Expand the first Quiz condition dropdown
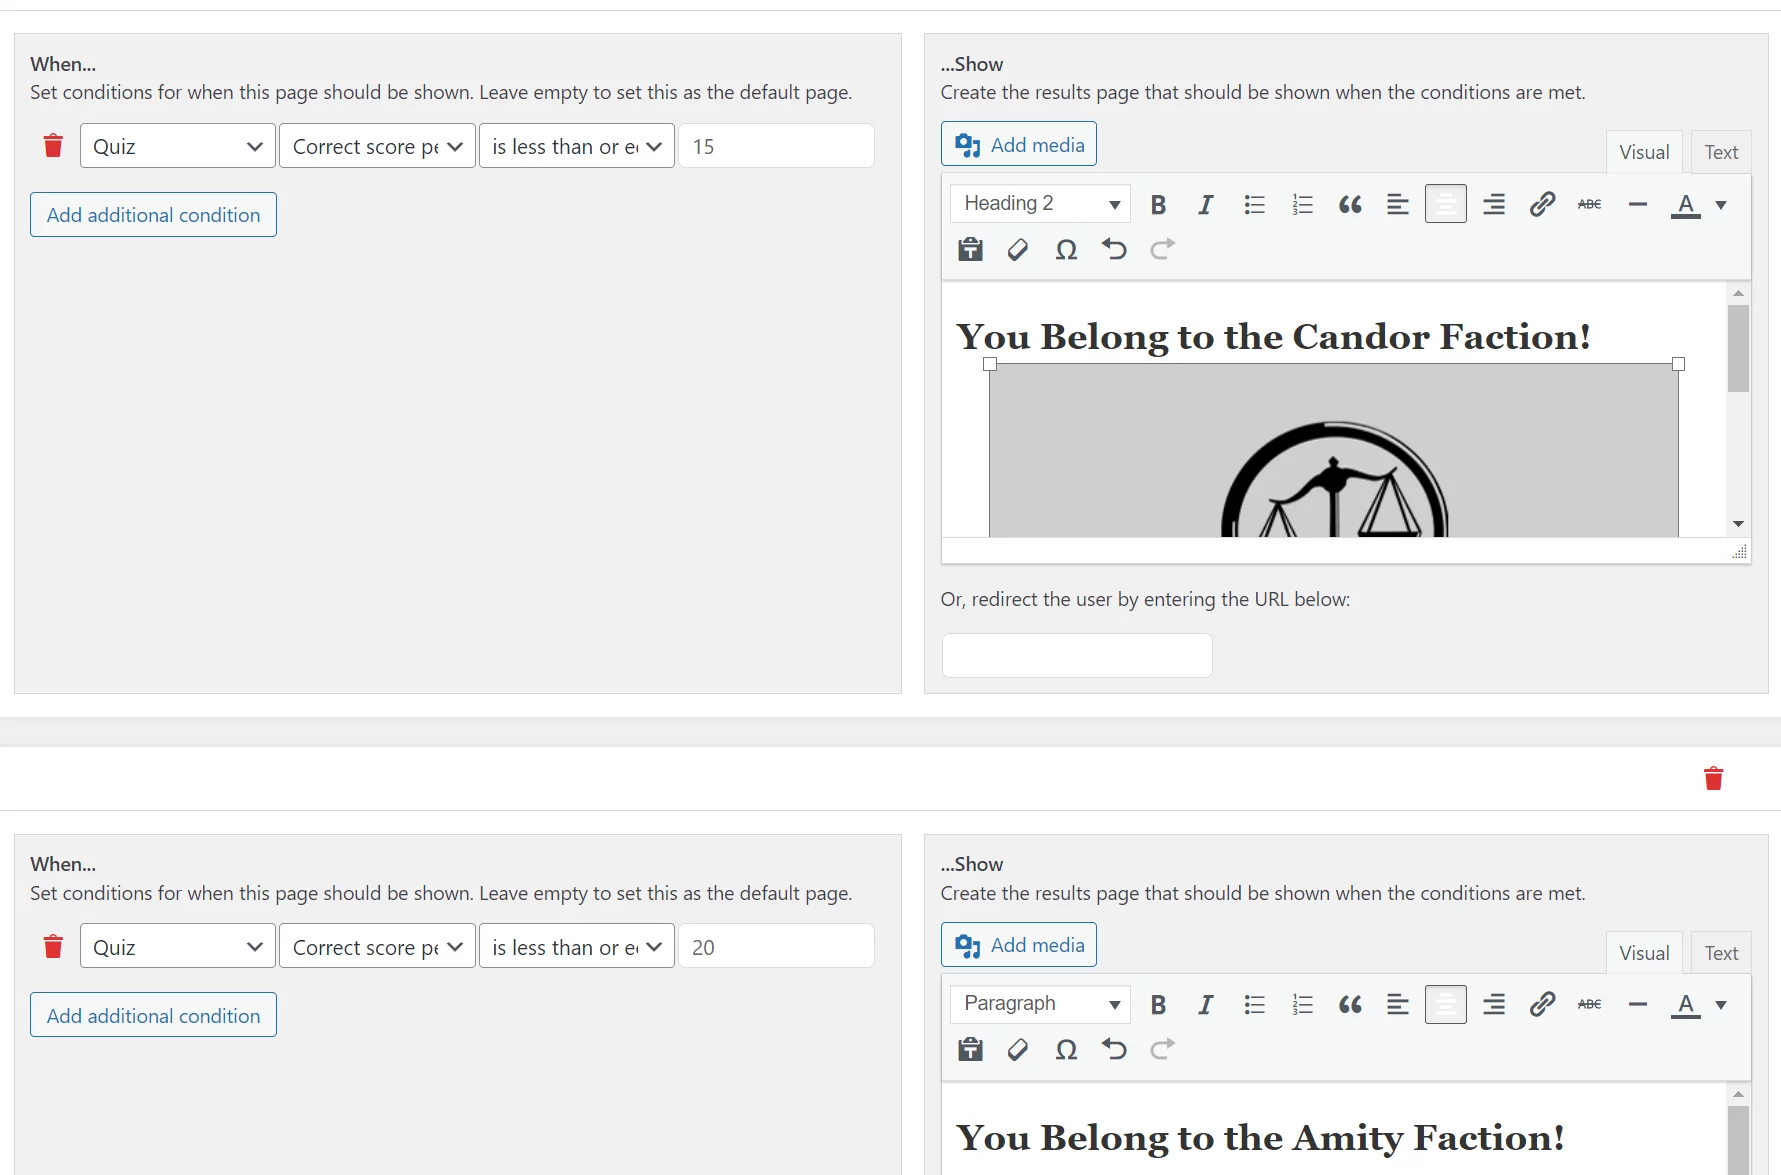 click(177, 147)
